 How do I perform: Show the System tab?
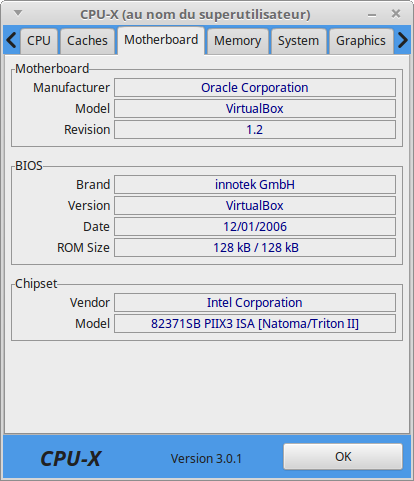tap(298, 41)
